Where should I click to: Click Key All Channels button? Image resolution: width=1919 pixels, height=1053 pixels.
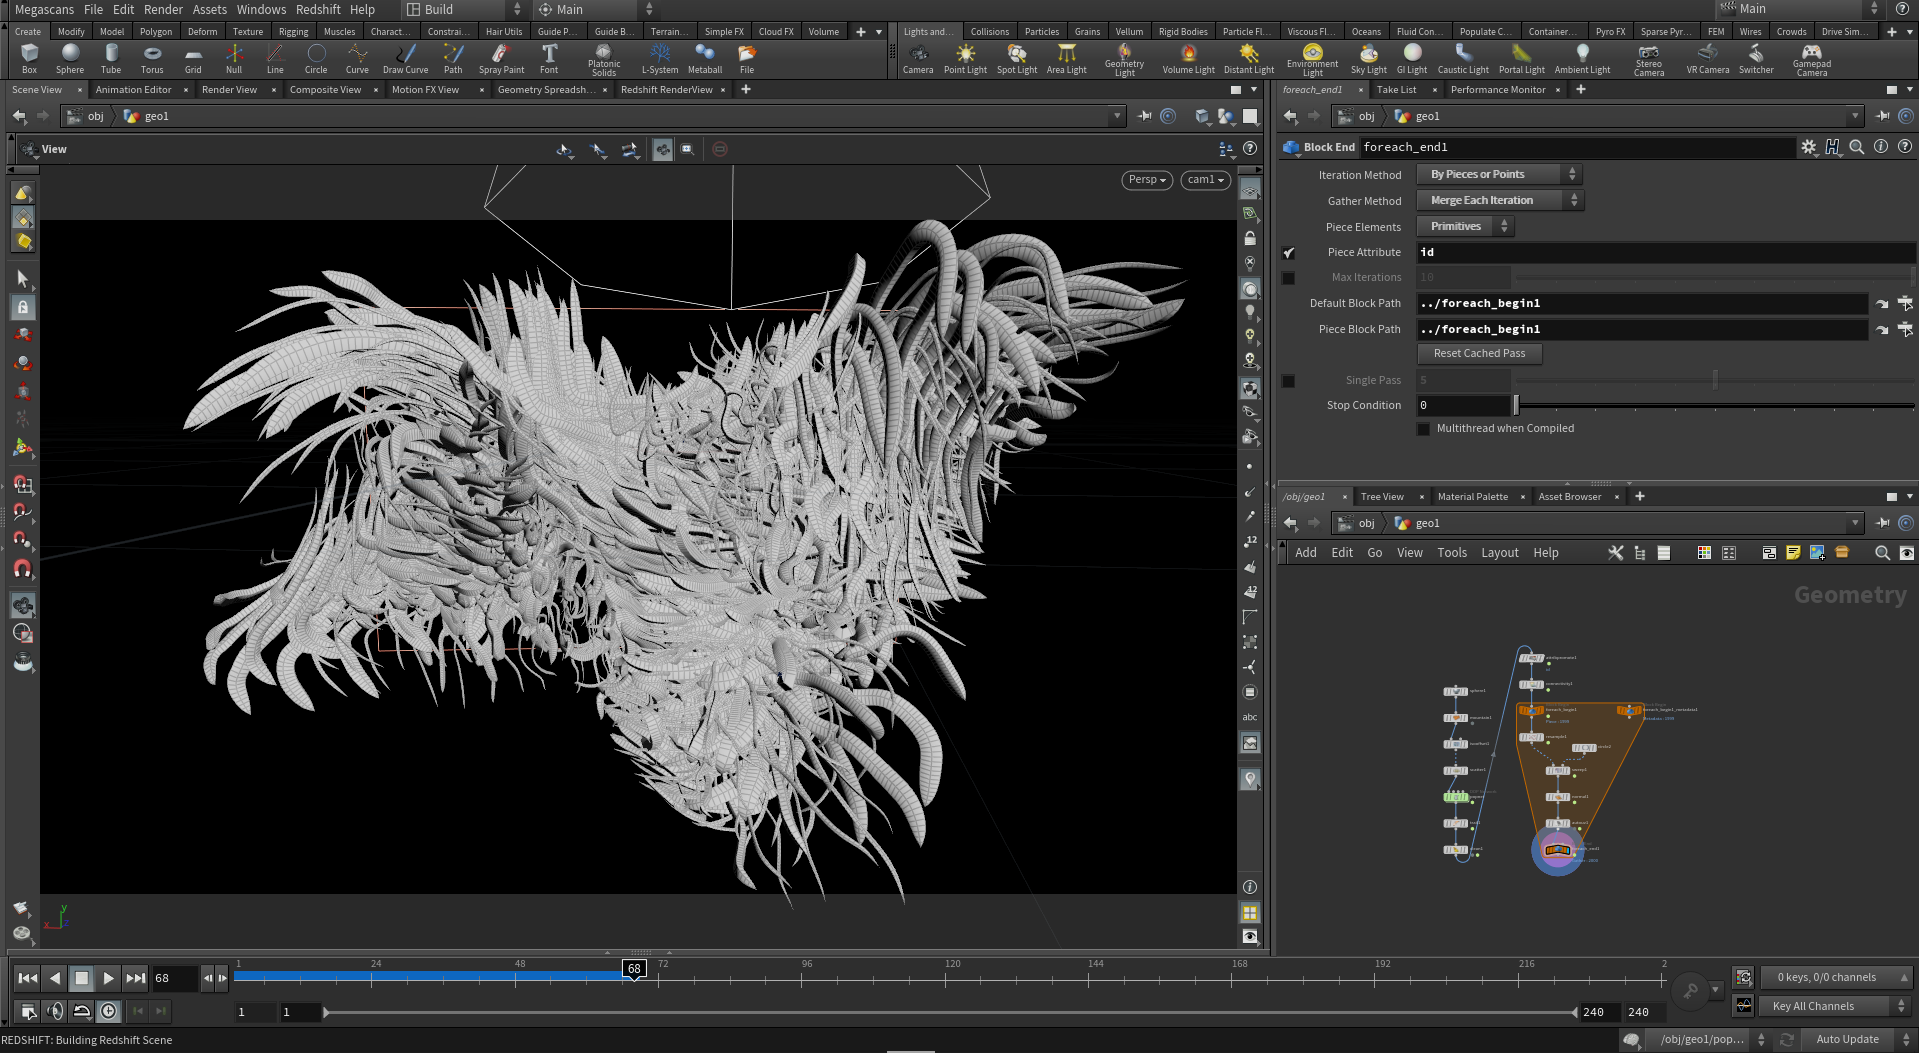(1813, 1006)
